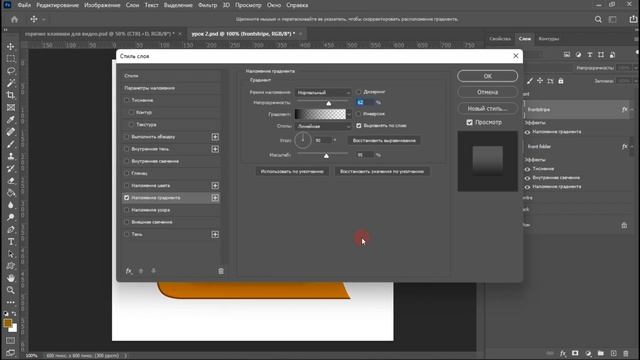Click the Отмена button
This screenshot has height=360, width=640.
[487, 92]
